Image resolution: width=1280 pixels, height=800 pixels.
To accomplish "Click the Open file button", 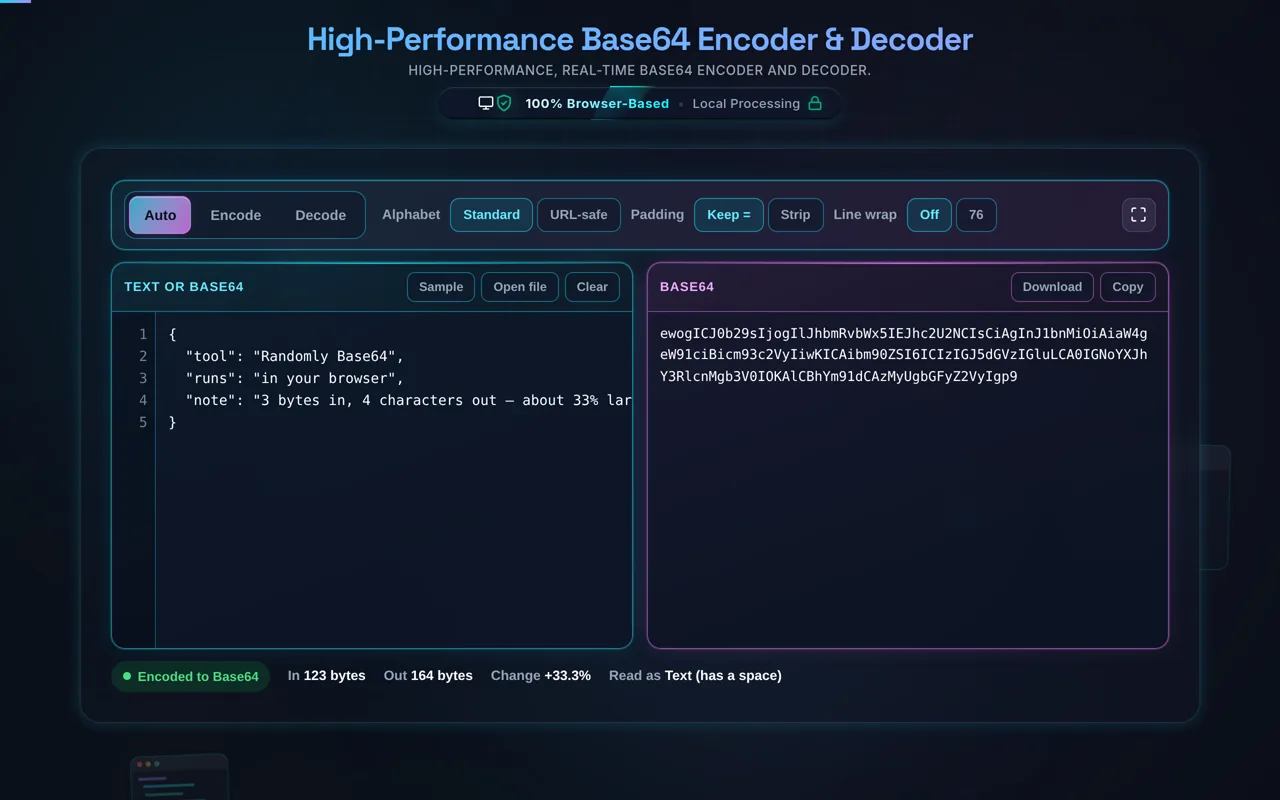I will pyautogui.click(x=520, y=287).
